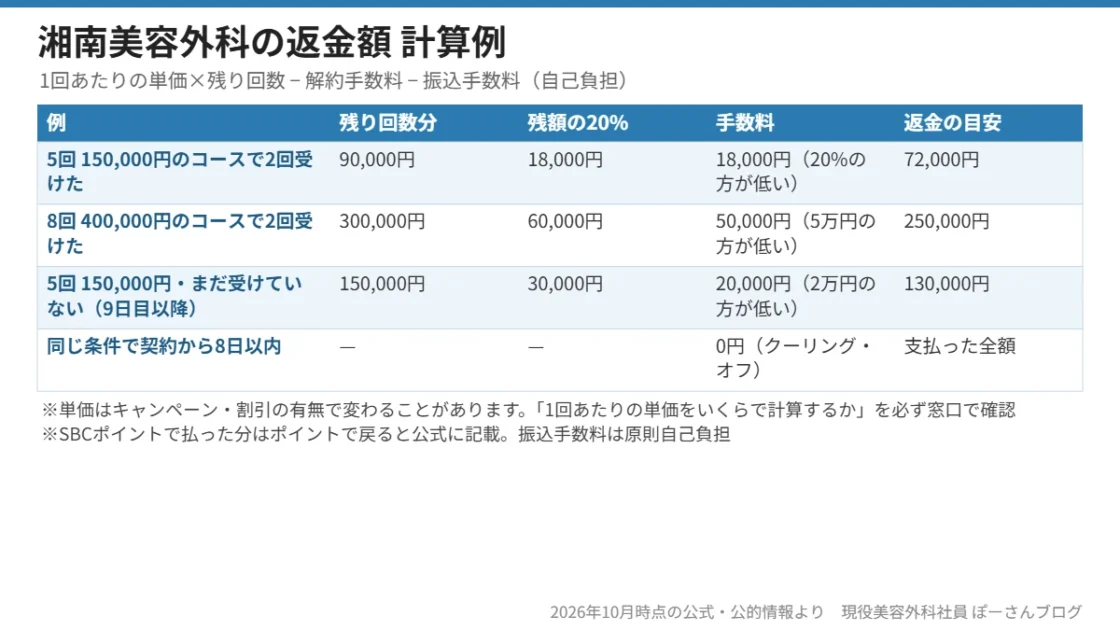The width and height of the screenshot is (1120, 630).
Task: Click the credit 現役美容外科社員 ぽーさんブログ
Action: coord(961,612)
